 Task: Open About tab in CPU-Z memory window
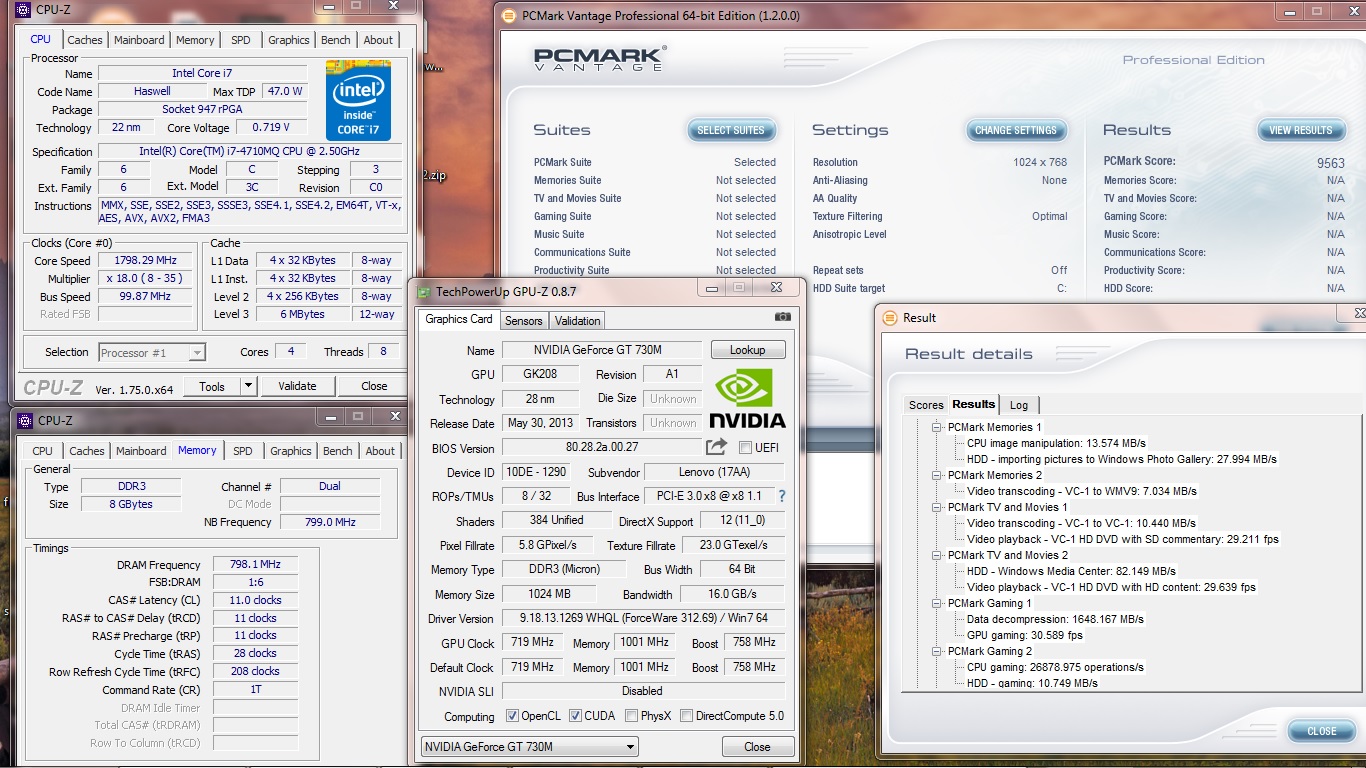tap(380, 451)
